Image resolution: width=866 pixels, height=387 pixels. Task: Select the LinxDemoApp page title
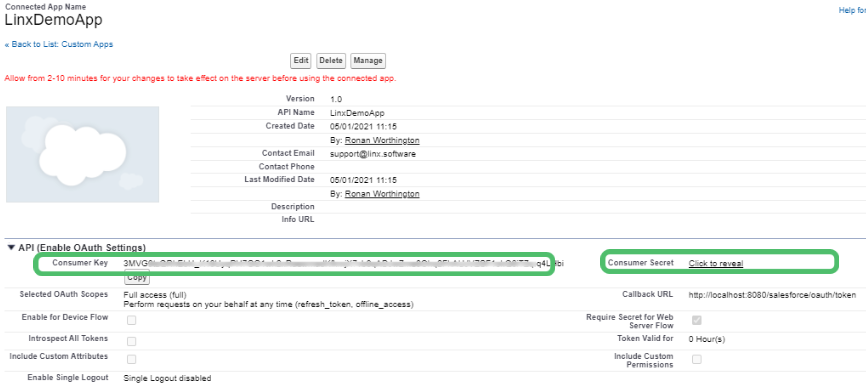[53, 20]
